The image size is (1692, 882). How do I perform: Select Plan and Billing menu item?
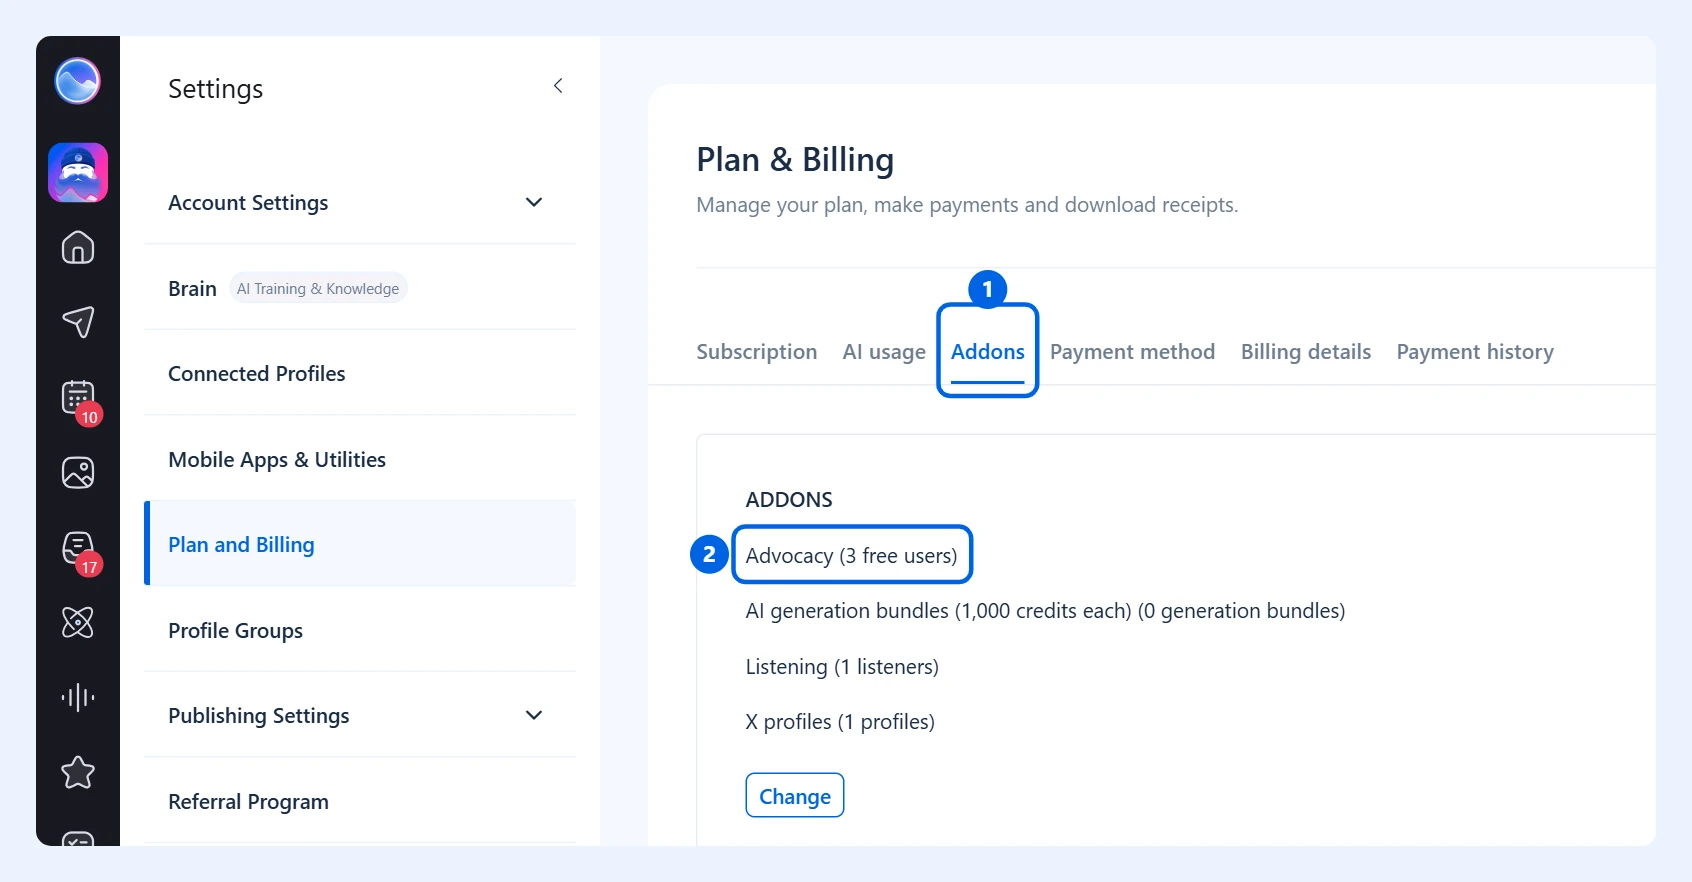tap(360, 544)
